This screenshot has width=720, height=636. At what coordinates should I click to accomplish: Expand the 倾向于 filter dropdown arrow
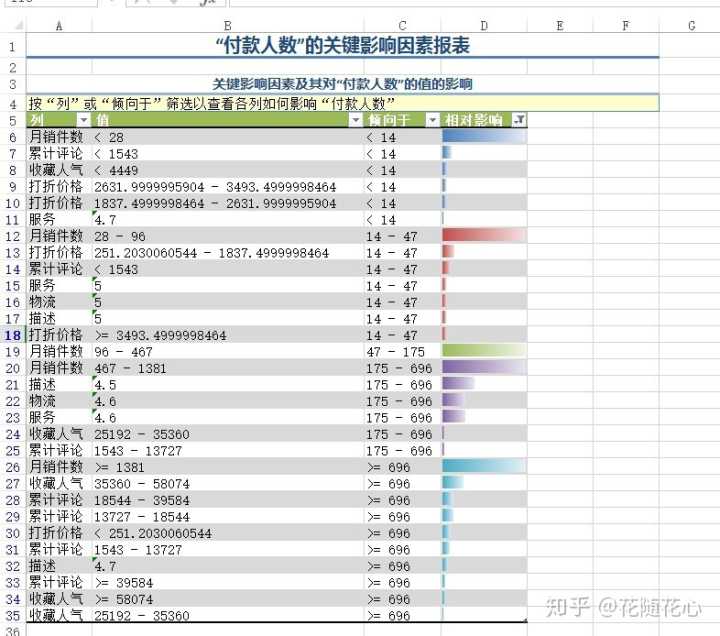coord(432,120)
